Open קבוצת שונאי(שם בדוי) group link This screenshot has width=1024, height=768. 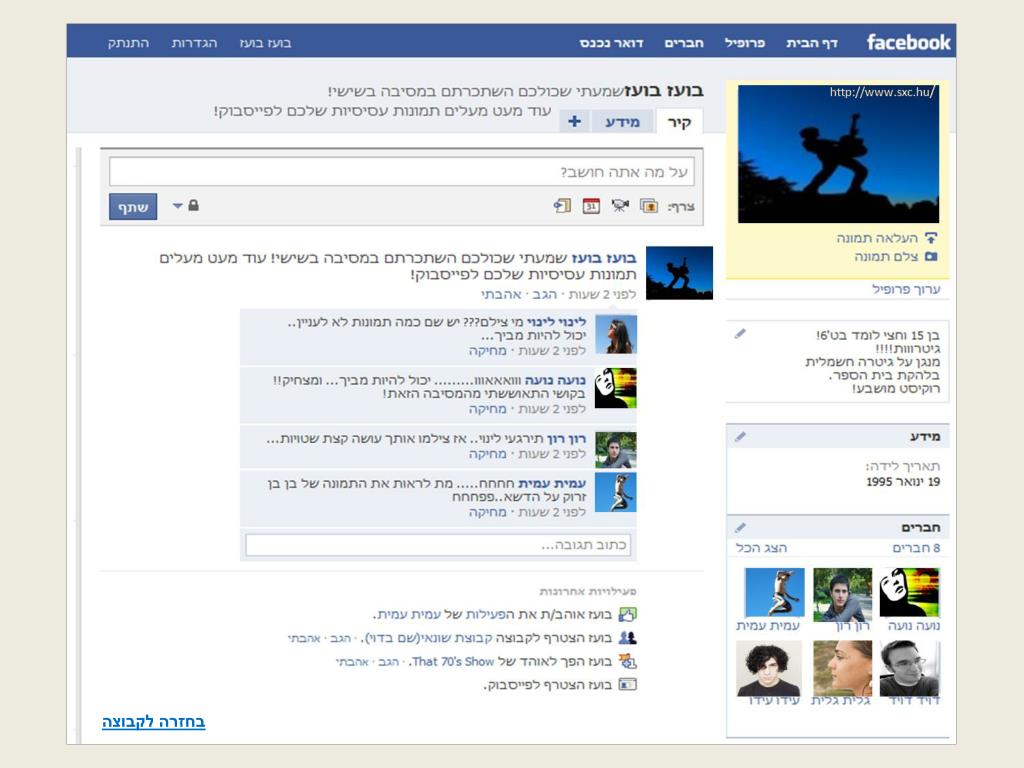428,638
